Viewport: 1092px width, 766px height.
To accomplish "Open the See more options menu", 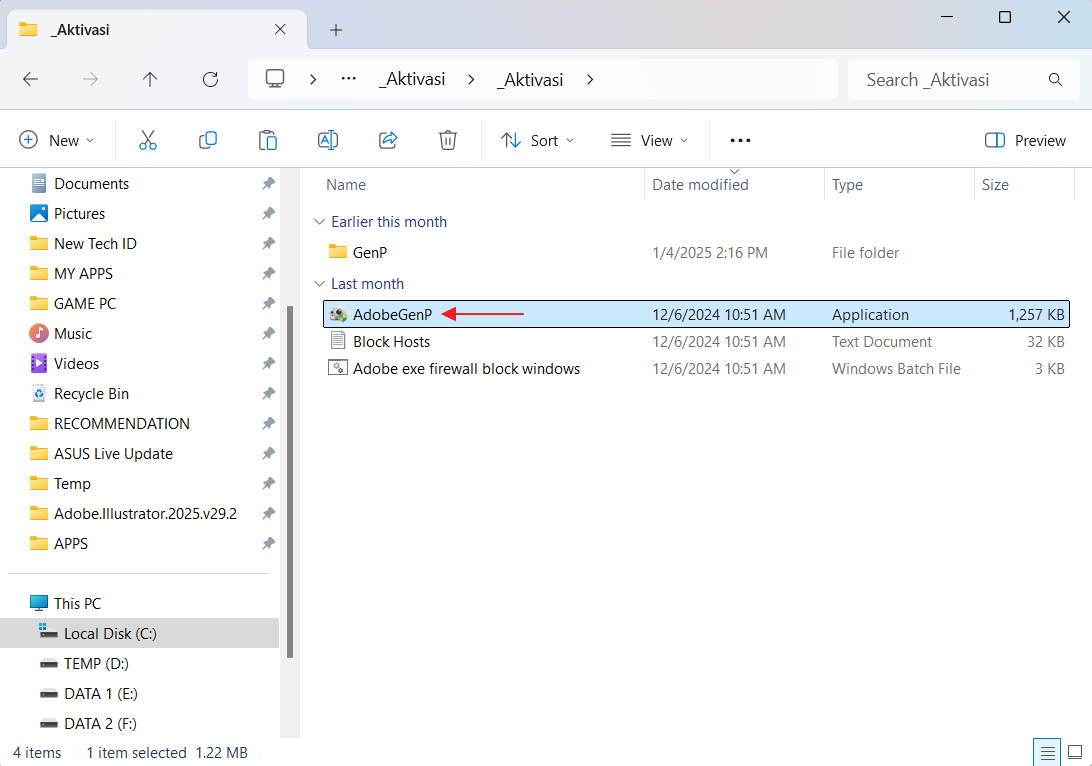I will [x=740, y=141].
